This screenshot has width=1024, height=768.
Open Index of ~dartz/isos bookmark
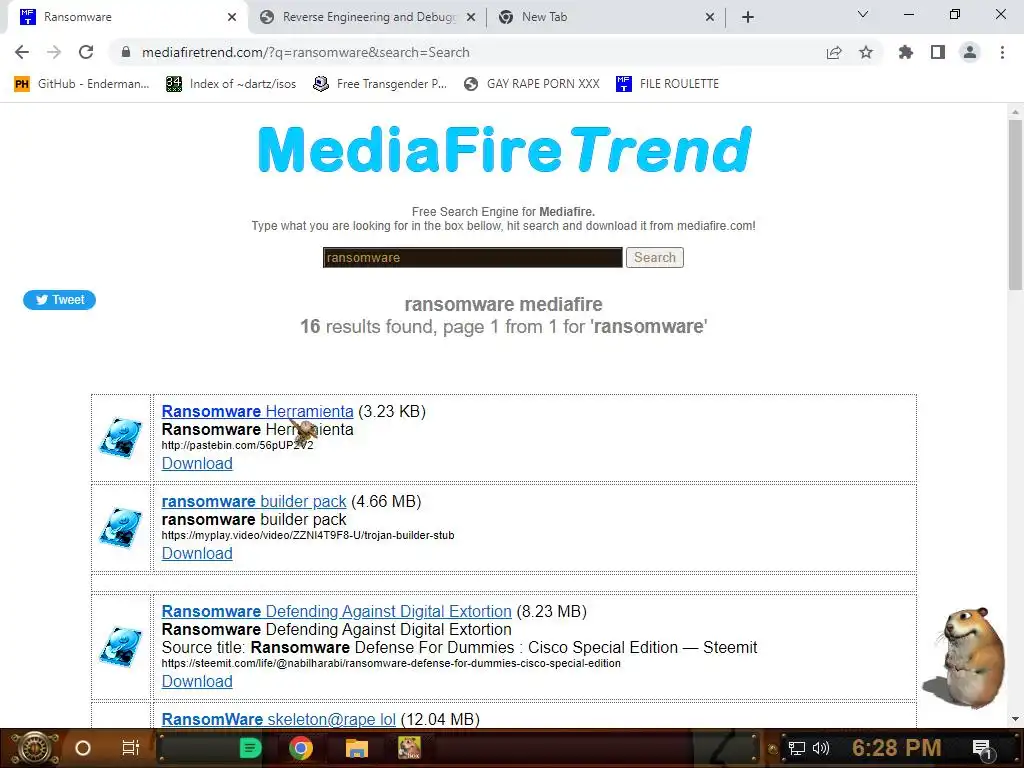click(231, 84)
